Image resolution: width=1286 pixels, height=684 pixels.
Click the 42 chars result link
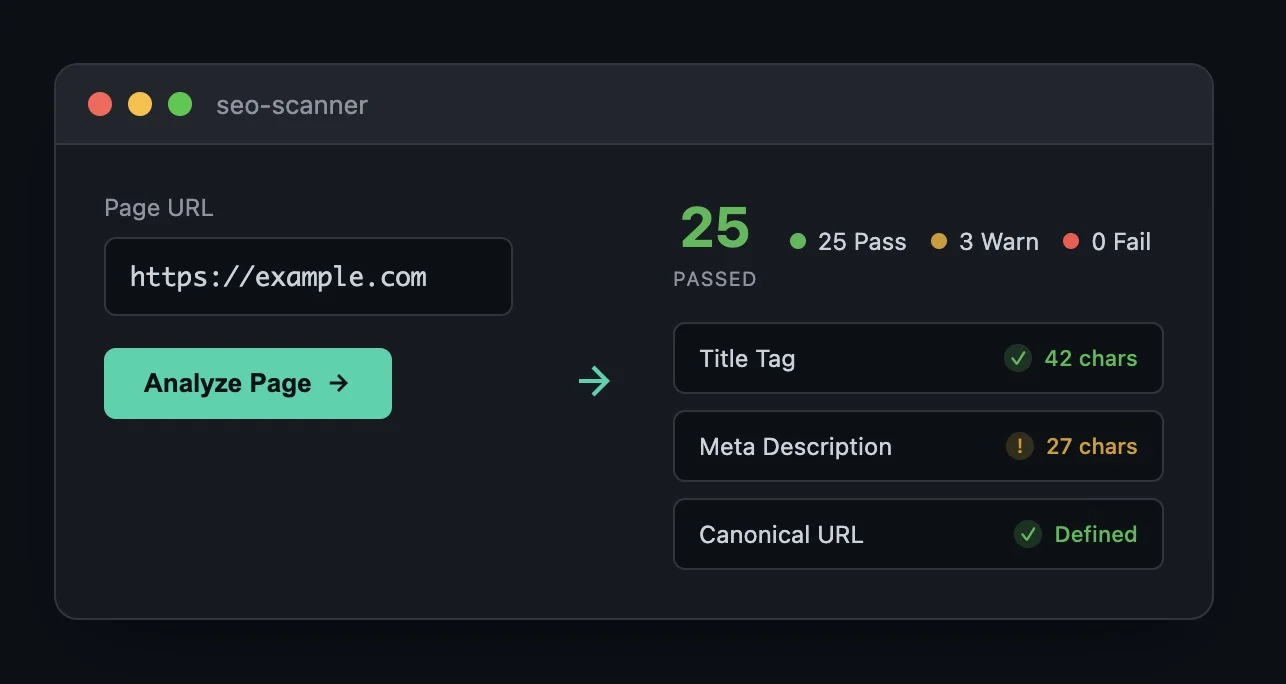pos(1091,358)
